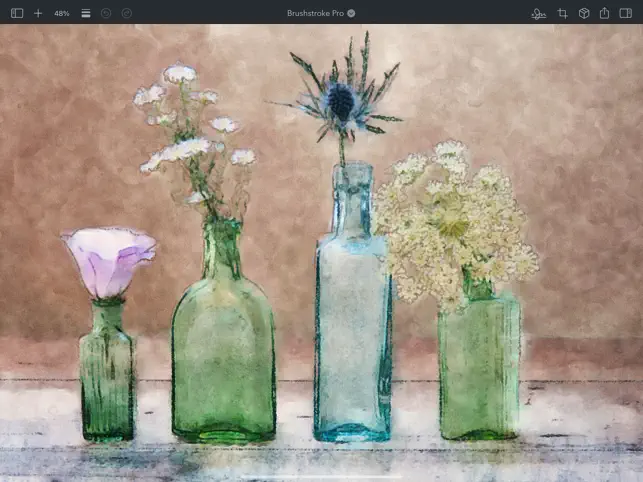Tap the small ribbed green bottle
This screenshot has width=643, height=482.
pyautogui.click(x=108, y=371)
